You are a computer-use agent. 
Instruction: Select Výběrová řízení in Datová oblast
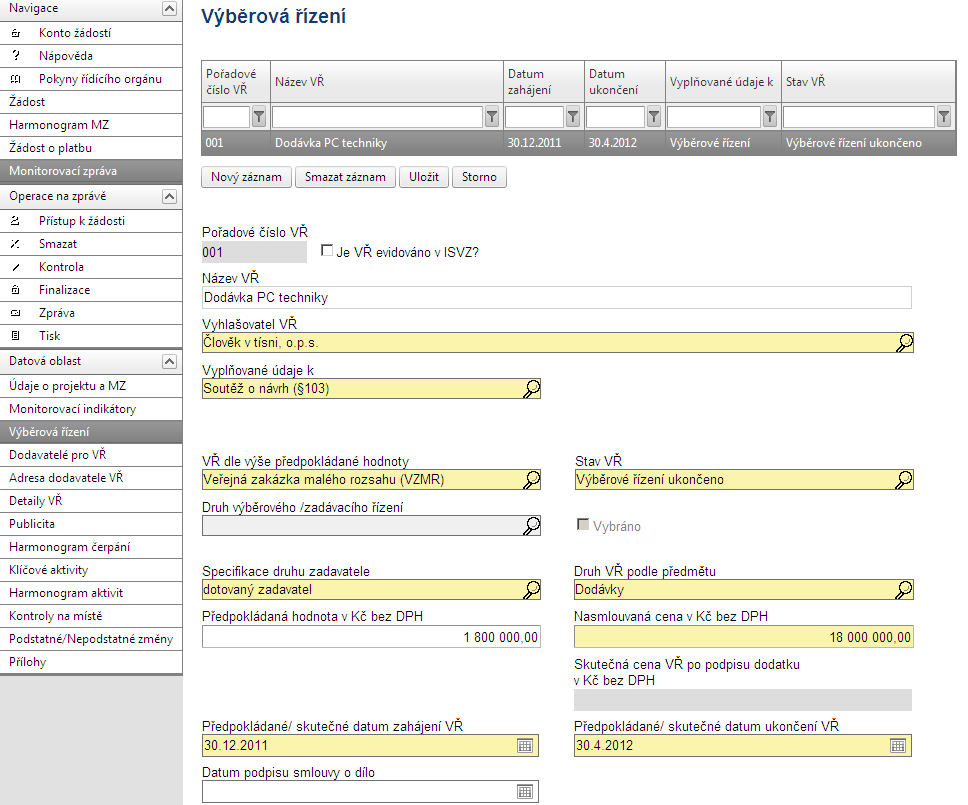[91, 432]
